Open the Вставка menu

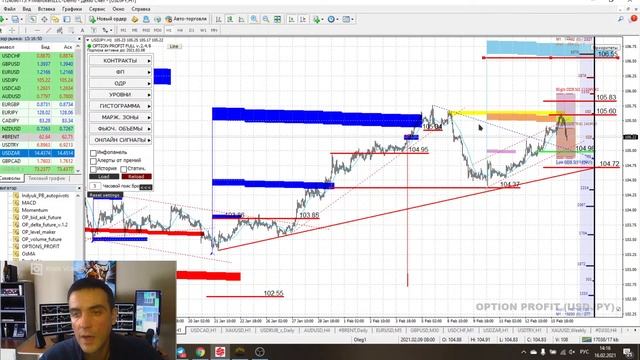(46, 9)
